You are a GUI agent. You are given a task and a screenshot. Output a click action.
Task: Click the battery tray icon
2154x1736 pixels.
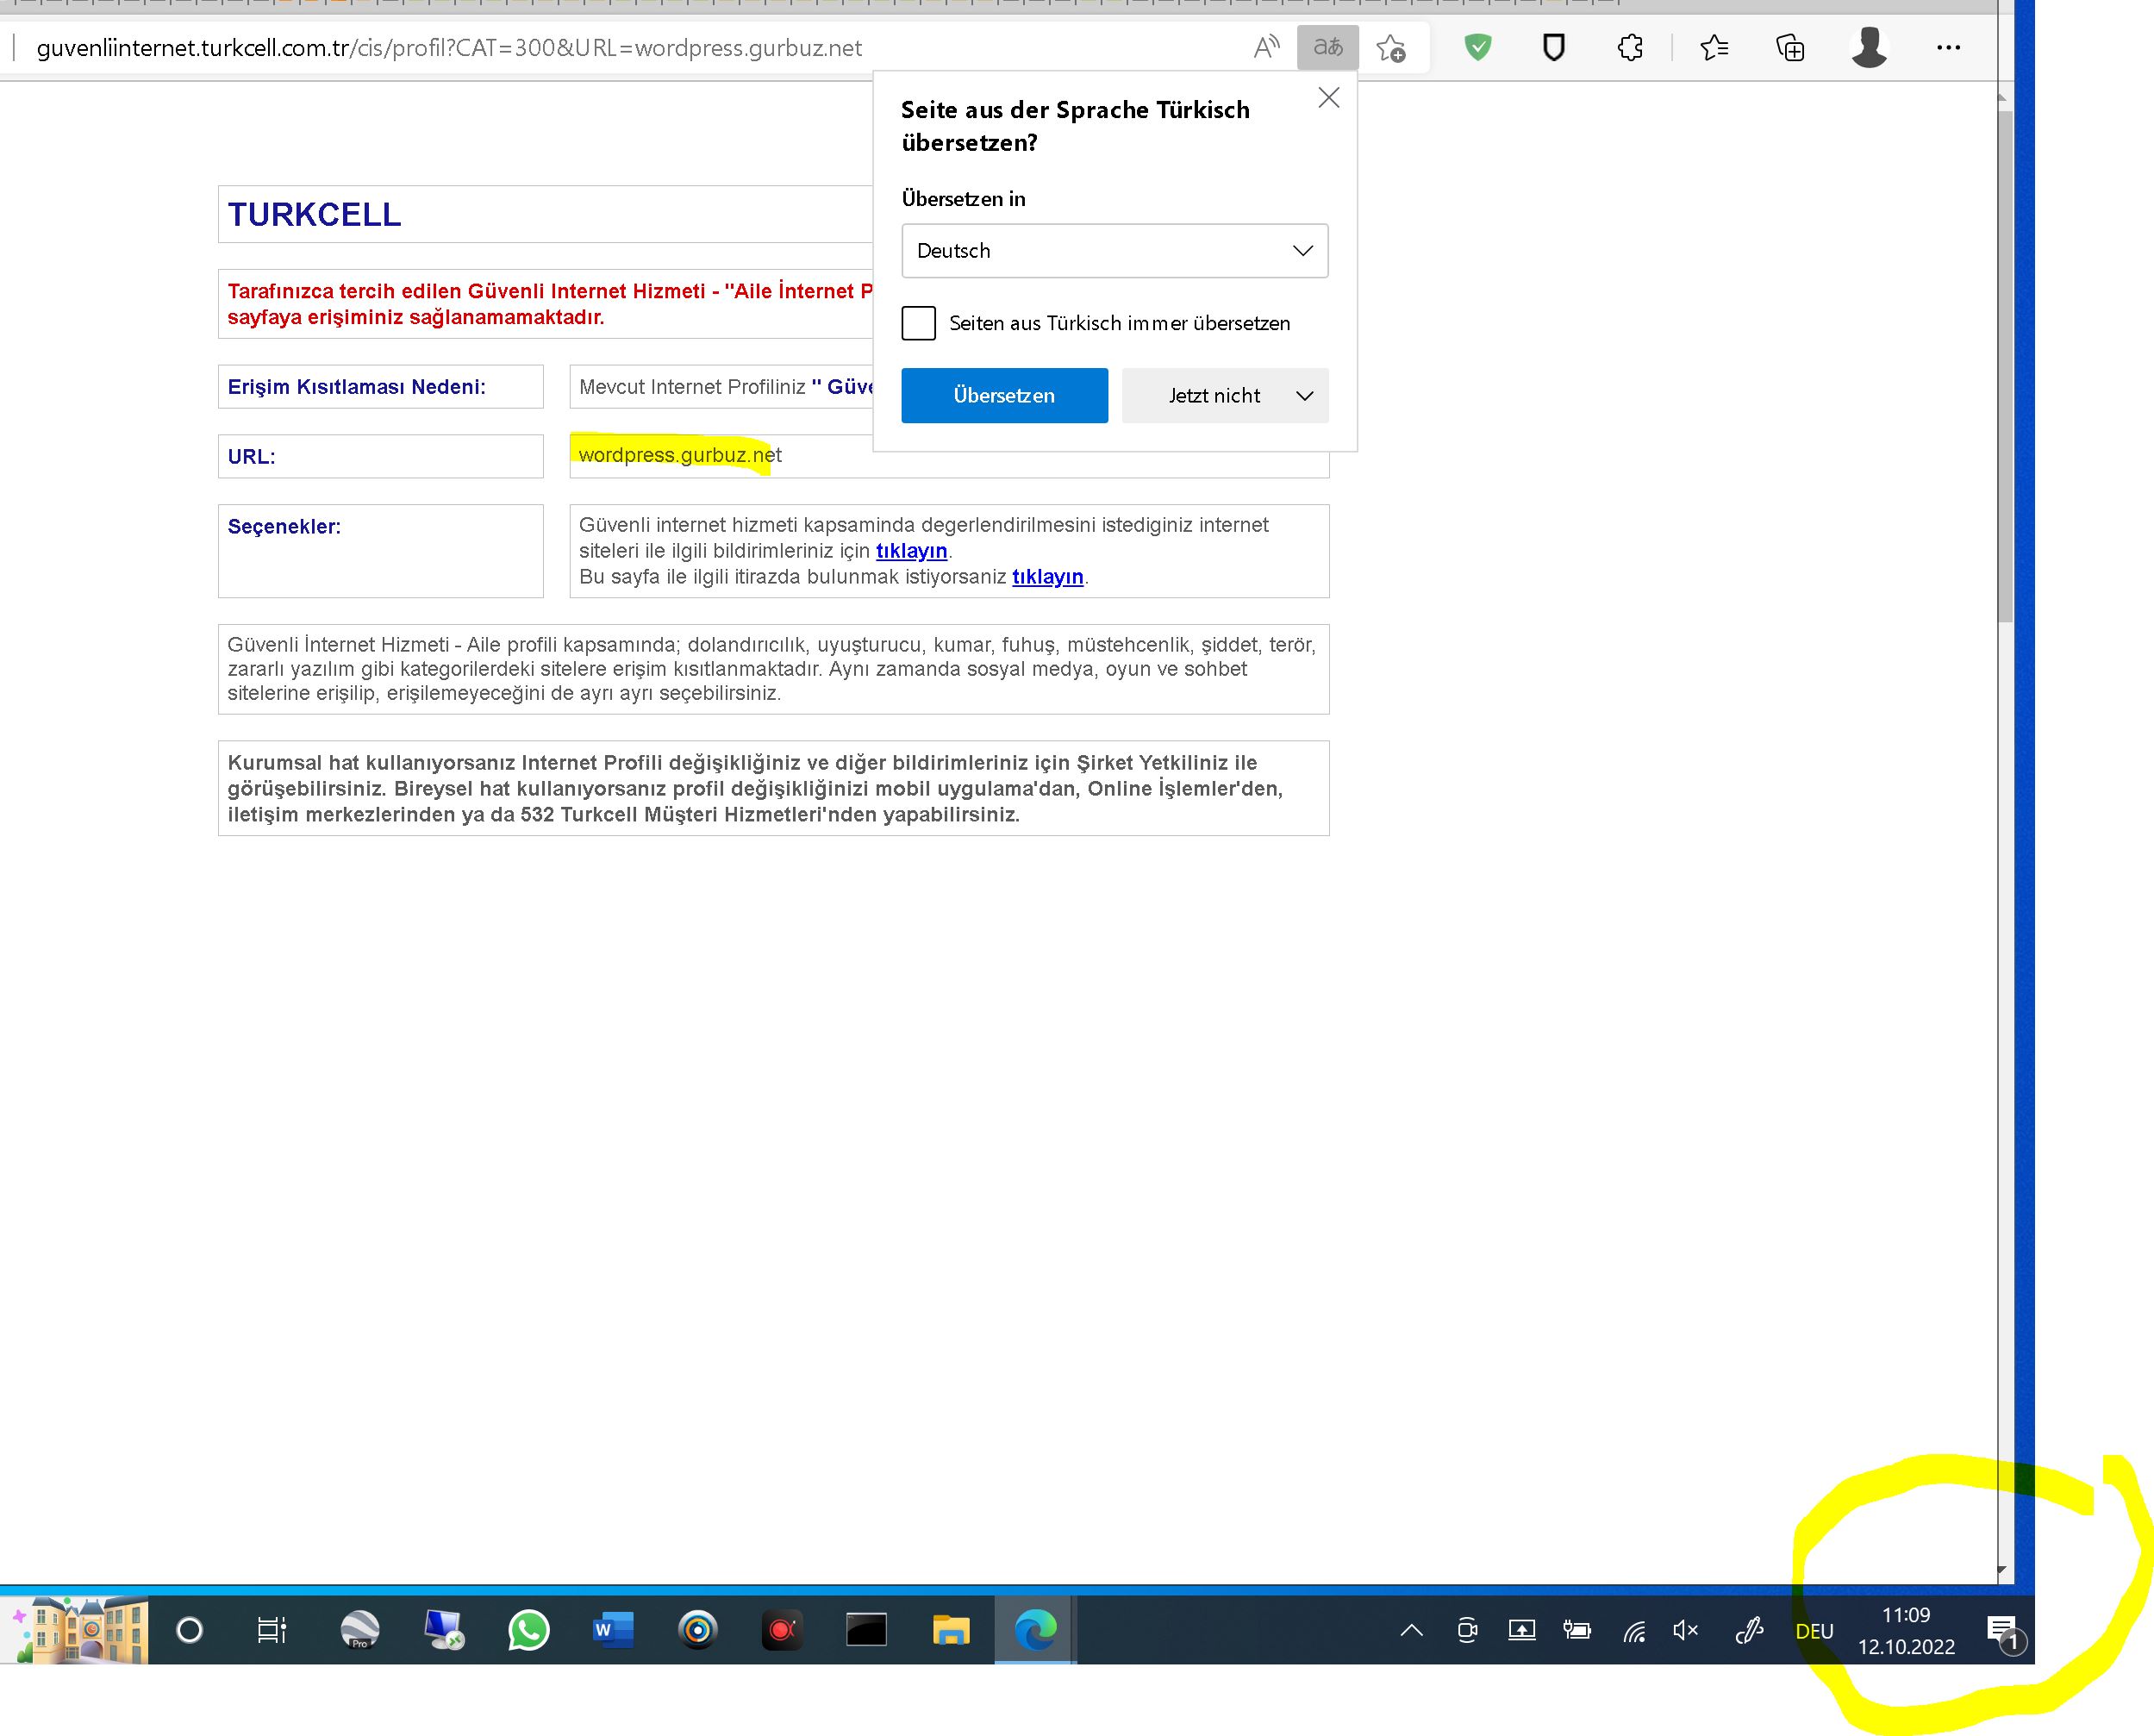tap(1577, 1630)
